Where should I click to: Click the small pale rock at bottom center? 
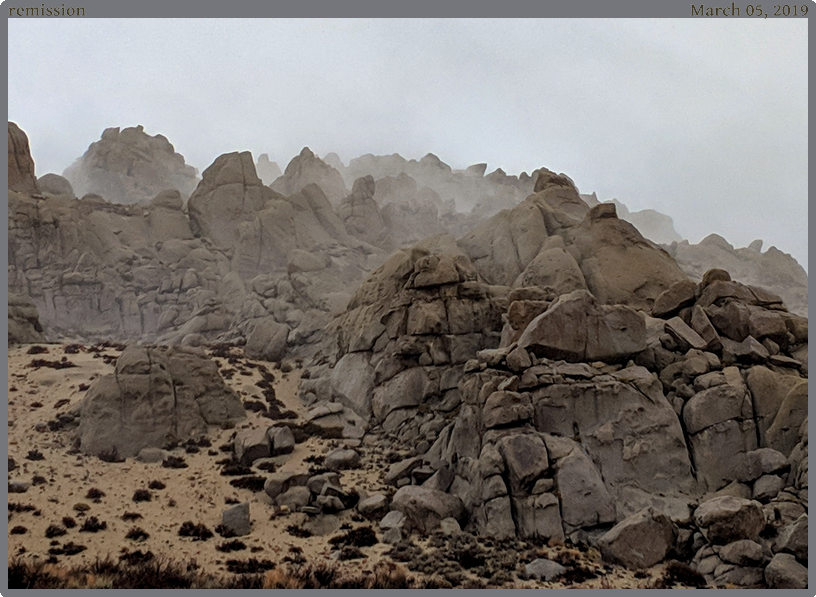544,569
